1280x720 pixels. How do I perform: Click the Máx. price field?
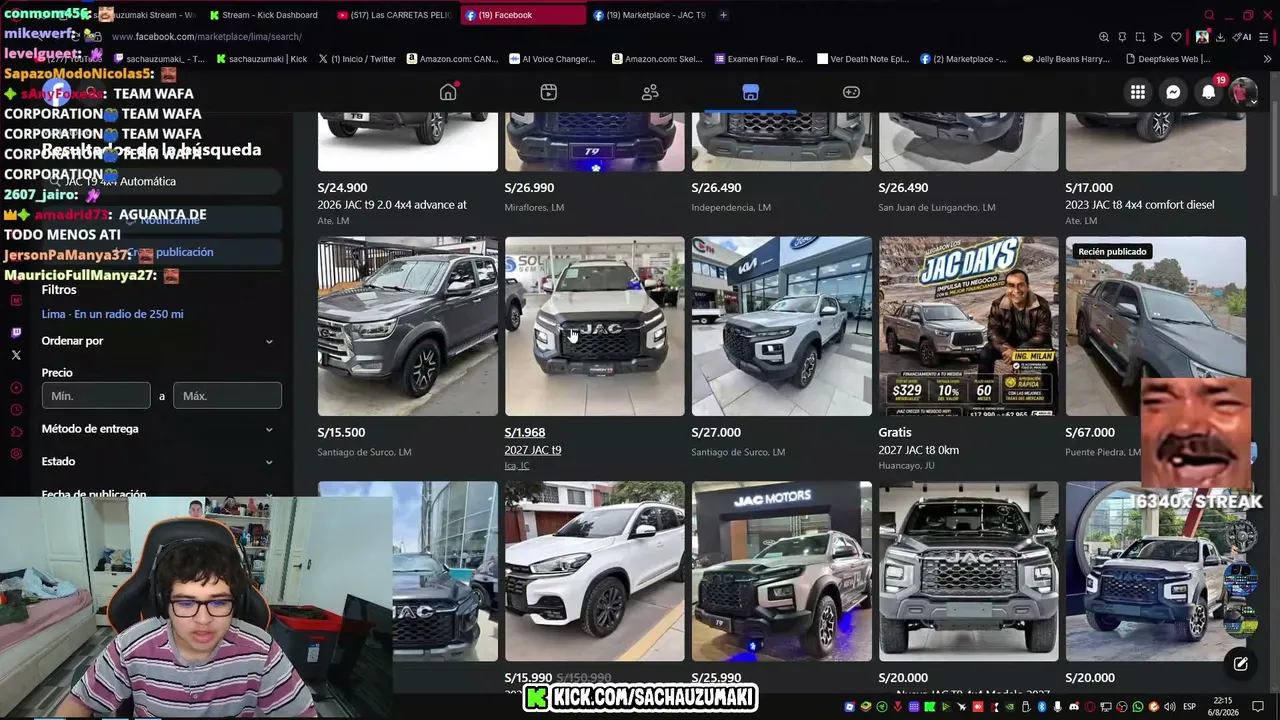(227, 396)
